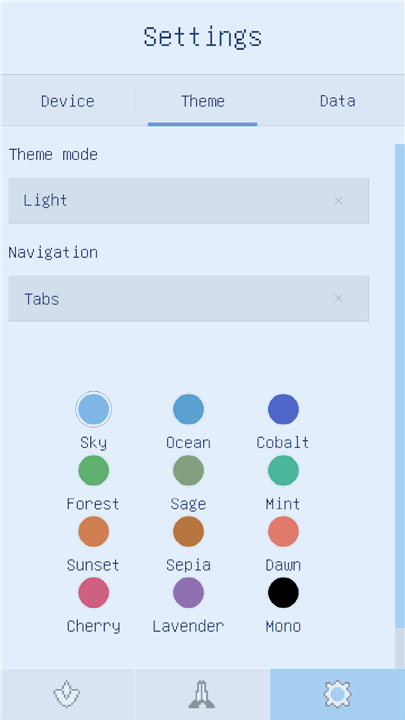Pick the Cobalt color swatch
This screenshot has height=720, width=405.
tap(283, 409)
